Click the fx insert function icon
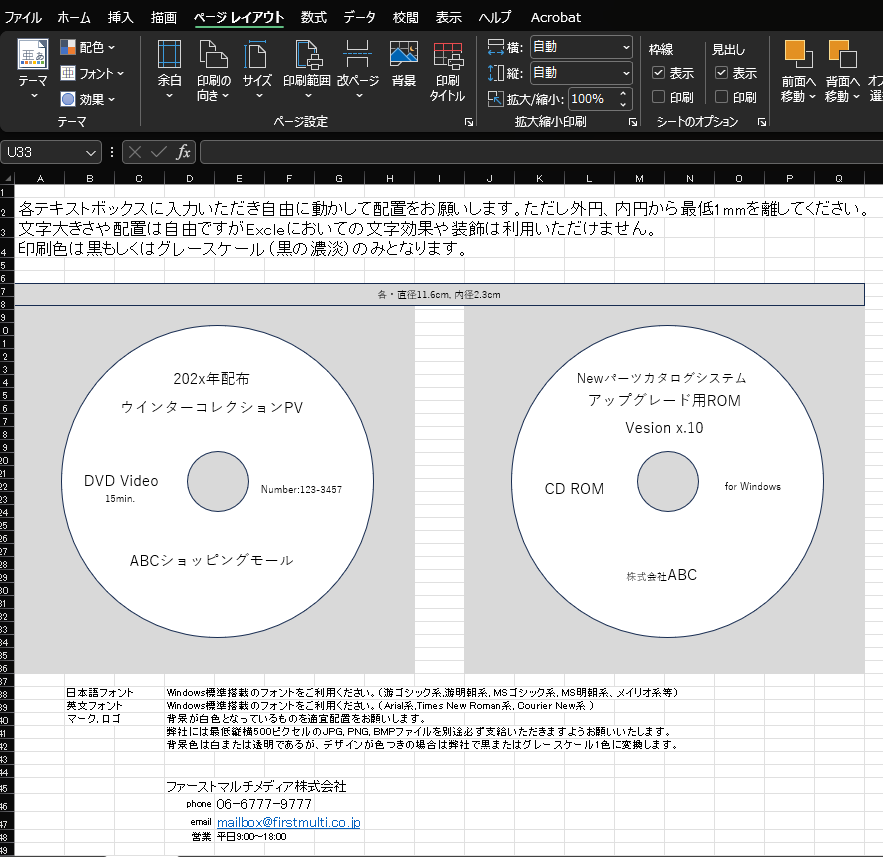 pos(183,152)
